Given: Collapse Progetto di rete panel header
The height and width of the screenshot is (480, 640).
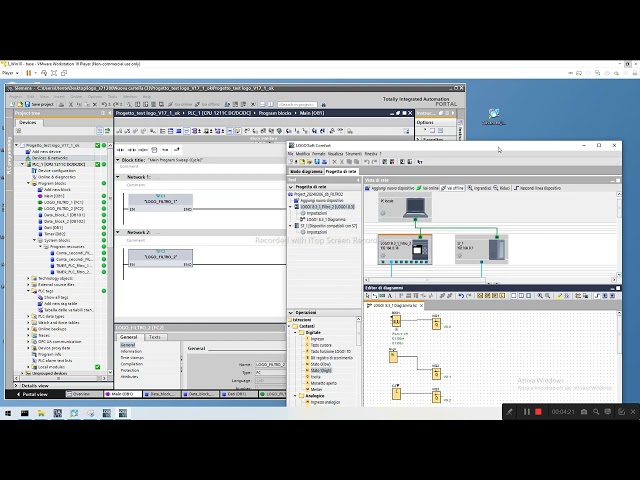Looking at the screenshot, I should (291, 187).
